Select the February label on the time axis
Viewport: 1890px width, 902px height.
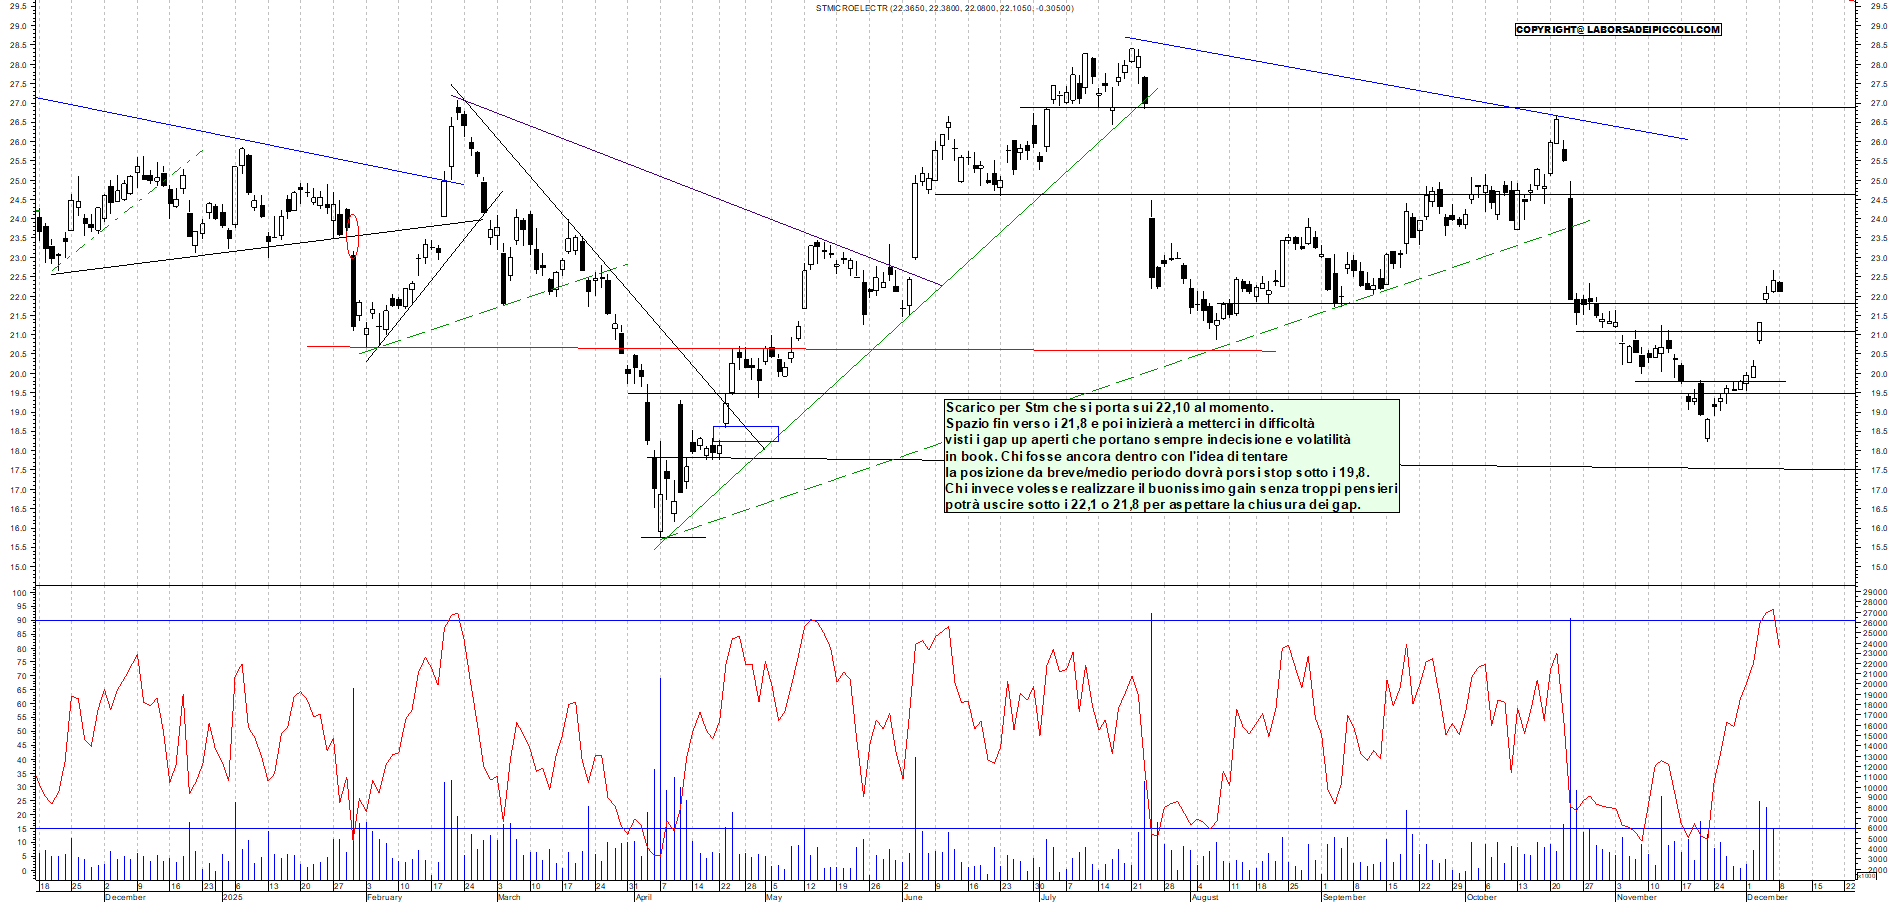click(384, 897)
